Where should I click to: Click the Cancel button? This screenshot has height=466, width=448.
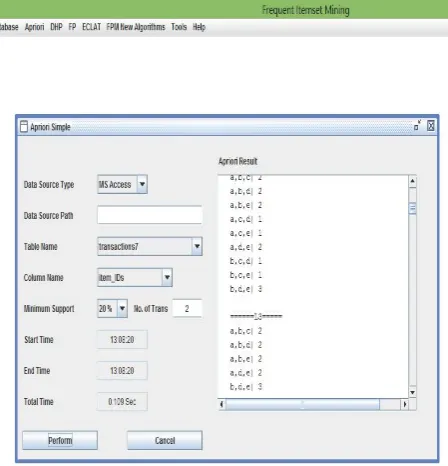coord(165,440)
